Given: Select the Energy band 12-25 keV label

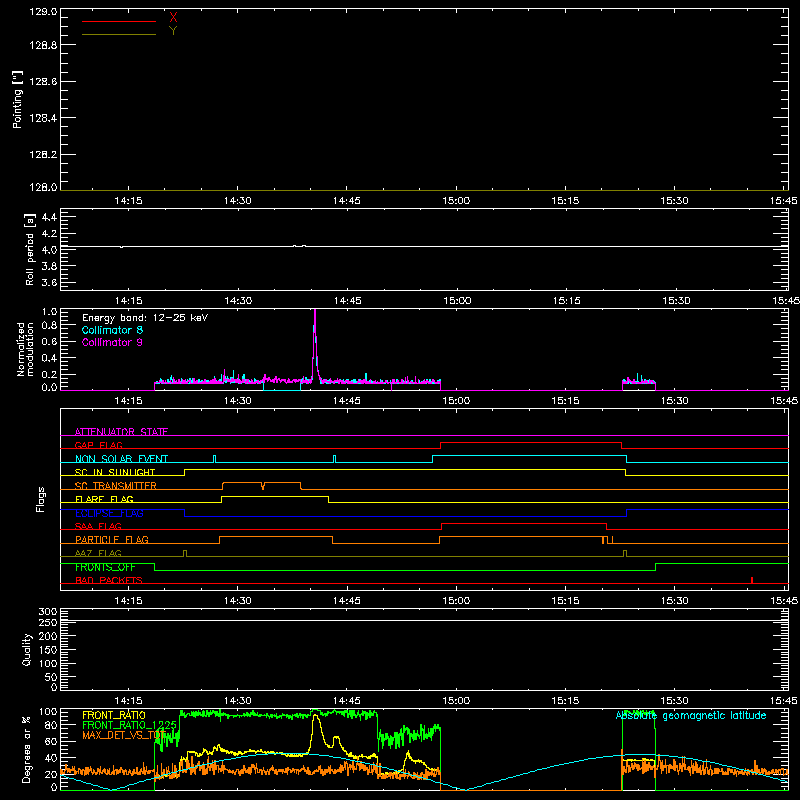Looking at the screenshot, I should click(x=145, y=318).
